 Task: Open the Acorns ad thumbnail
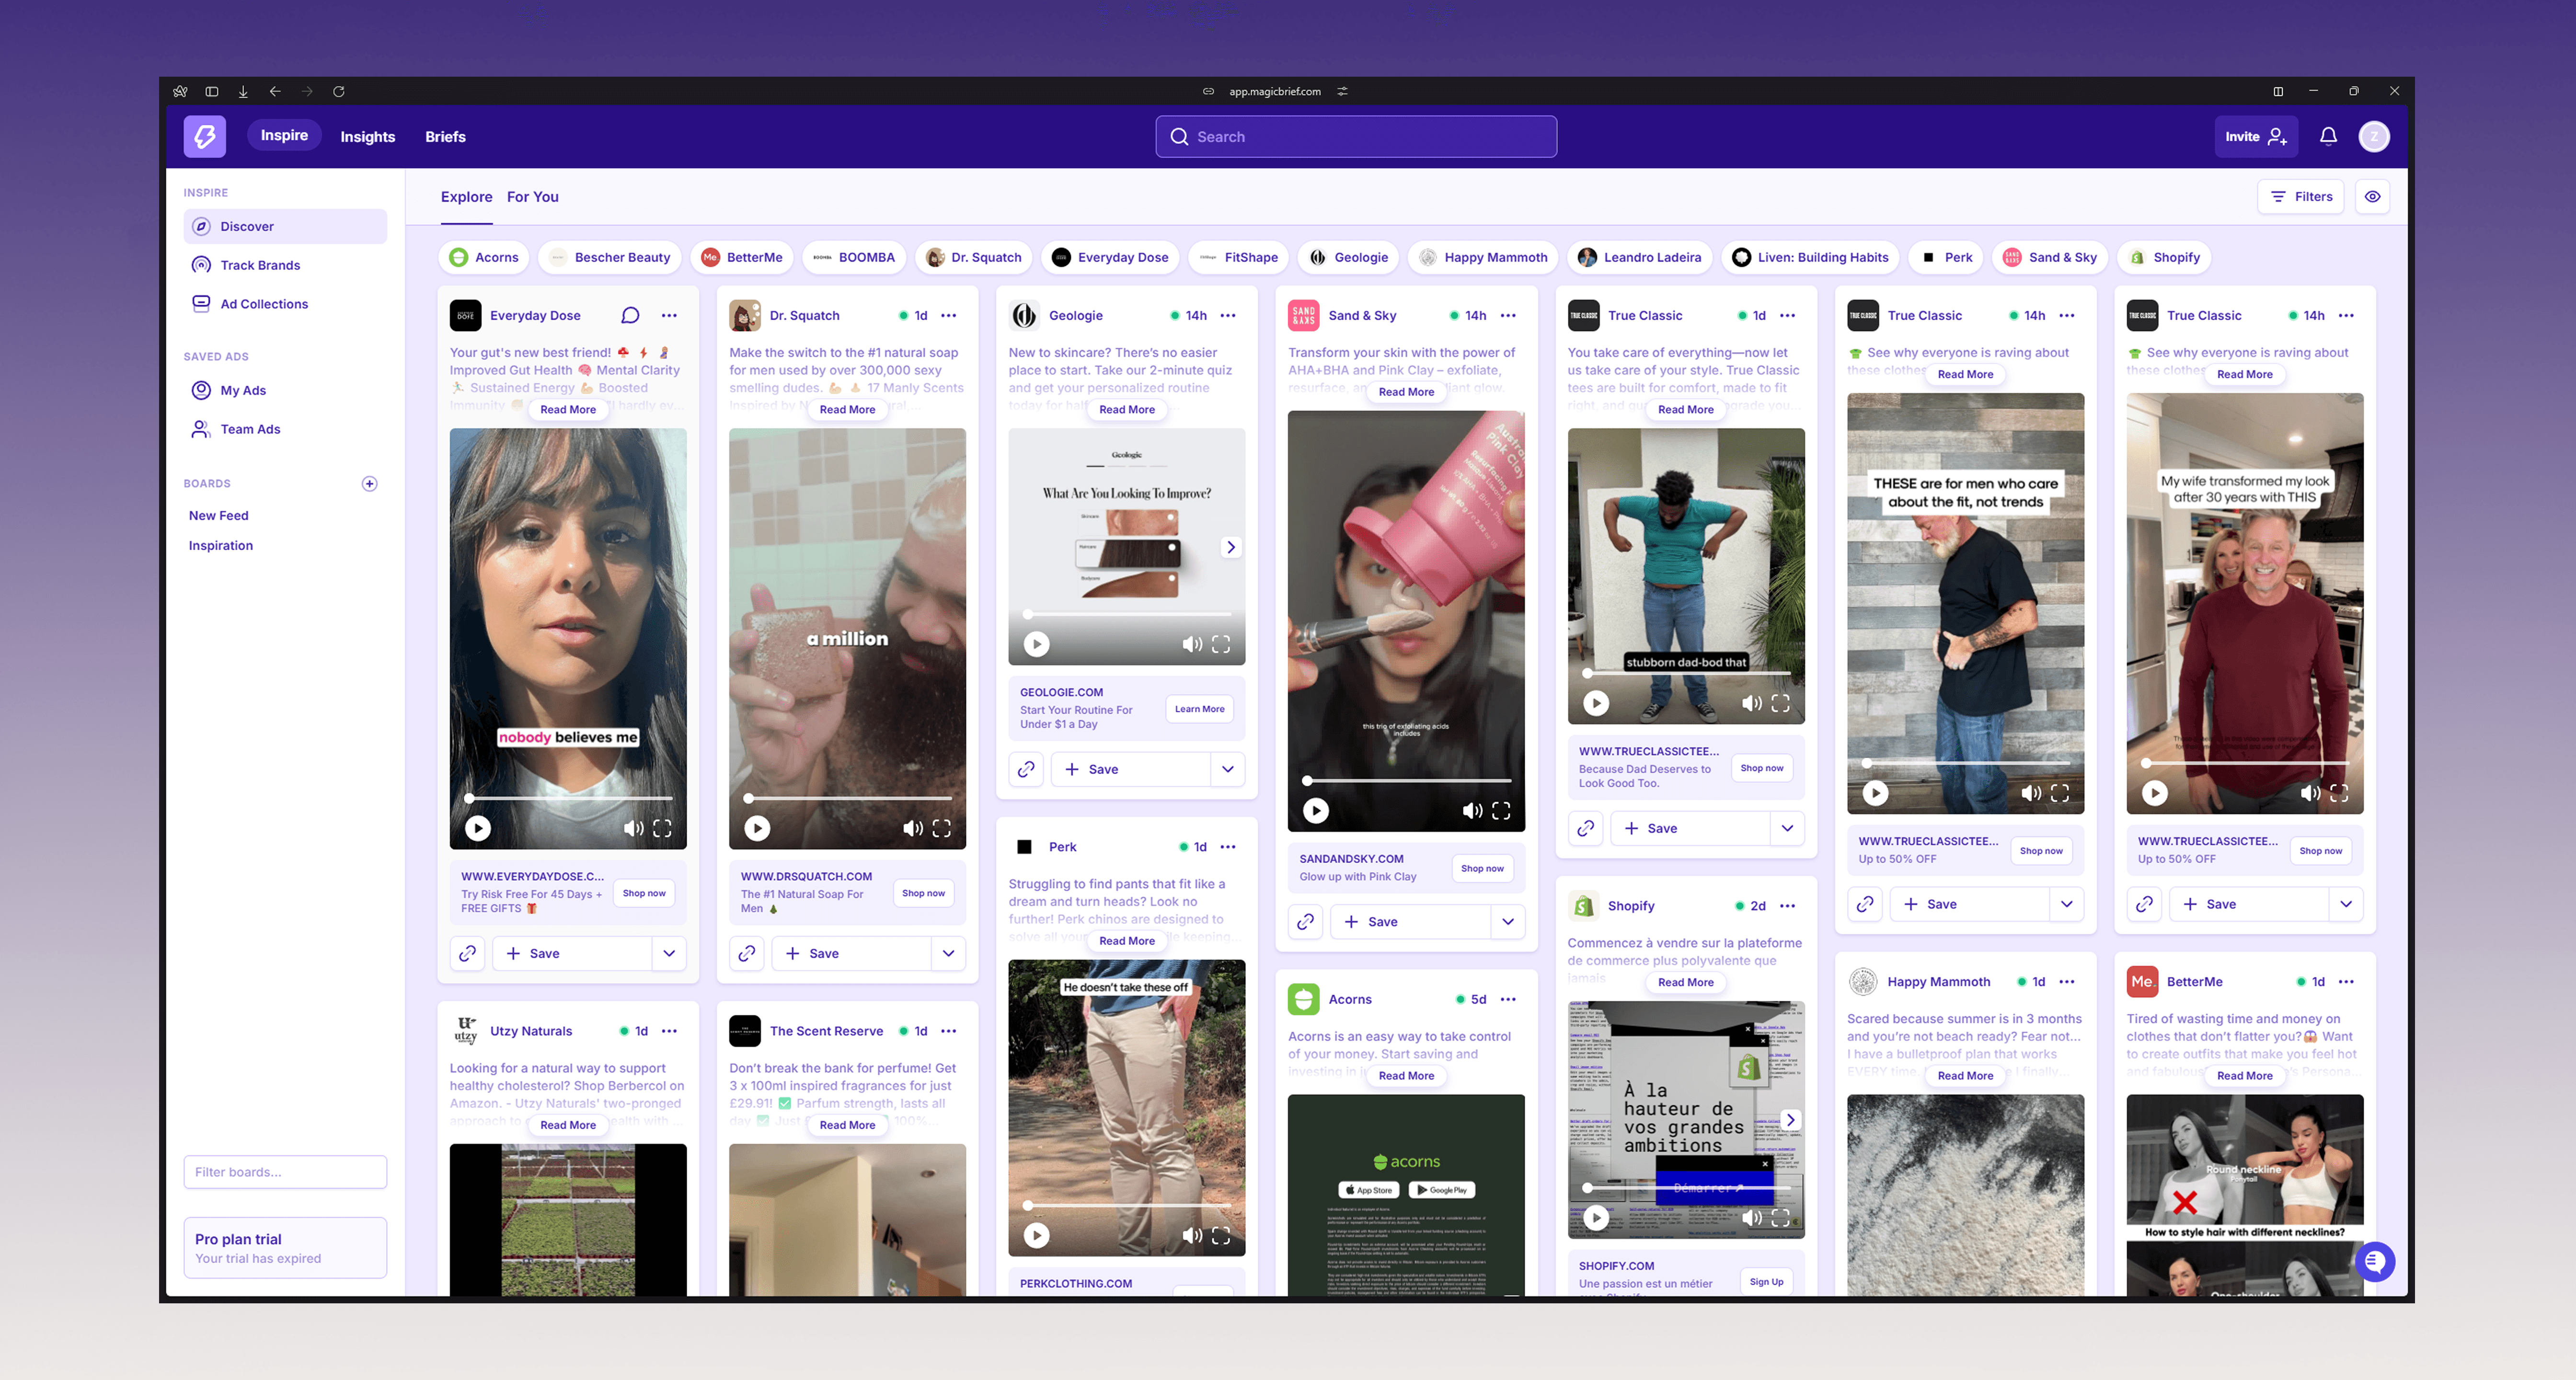coord(1406,1195)
